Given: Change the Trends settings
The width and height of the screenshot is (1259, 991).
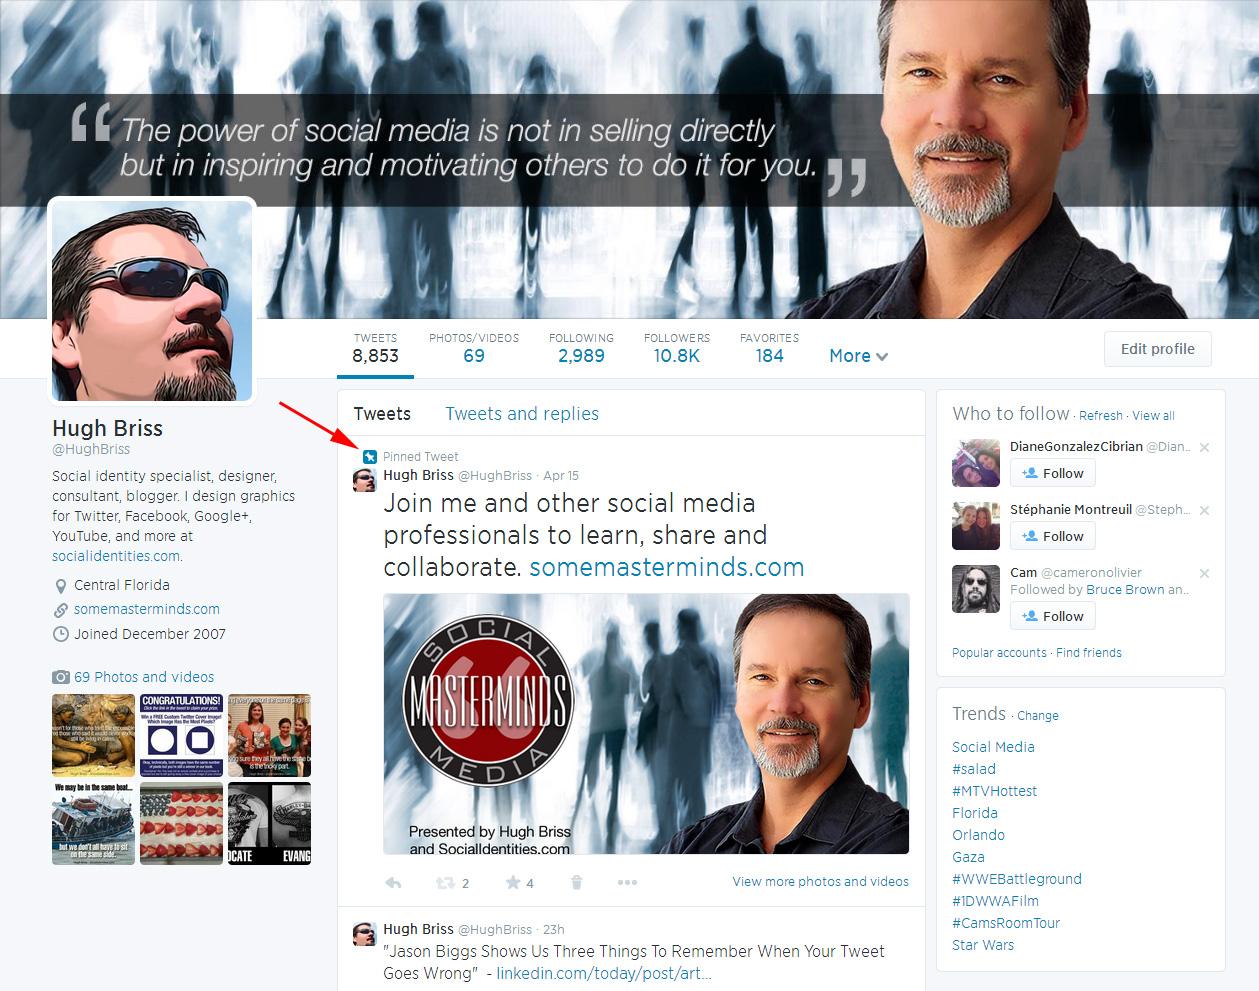Looking at the screenshot, I should pos(1038,716).
